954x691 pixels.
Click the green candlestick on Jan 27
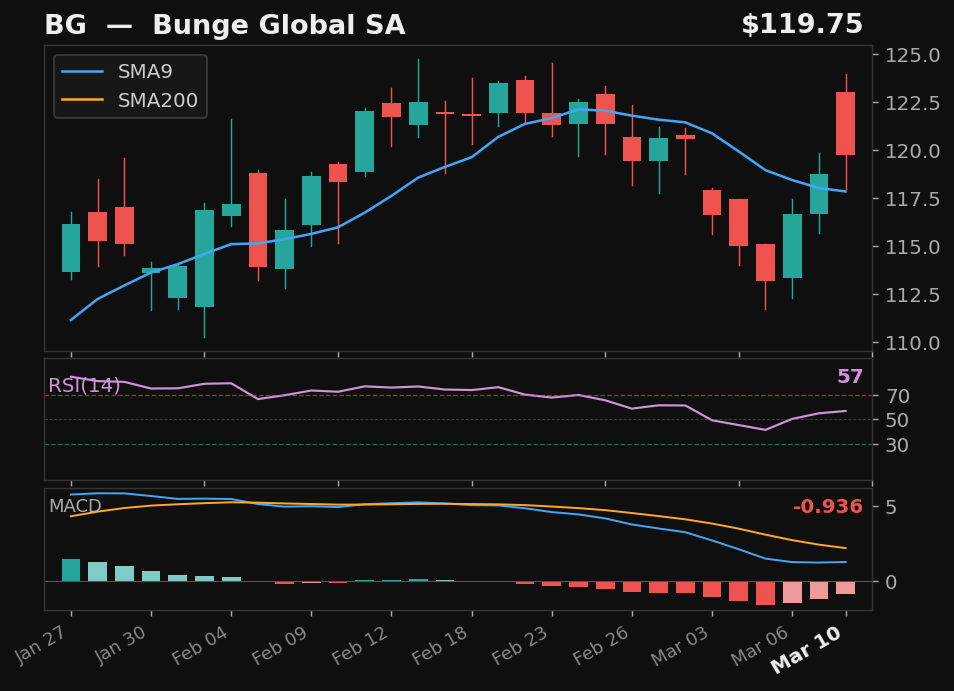point(70,250)
